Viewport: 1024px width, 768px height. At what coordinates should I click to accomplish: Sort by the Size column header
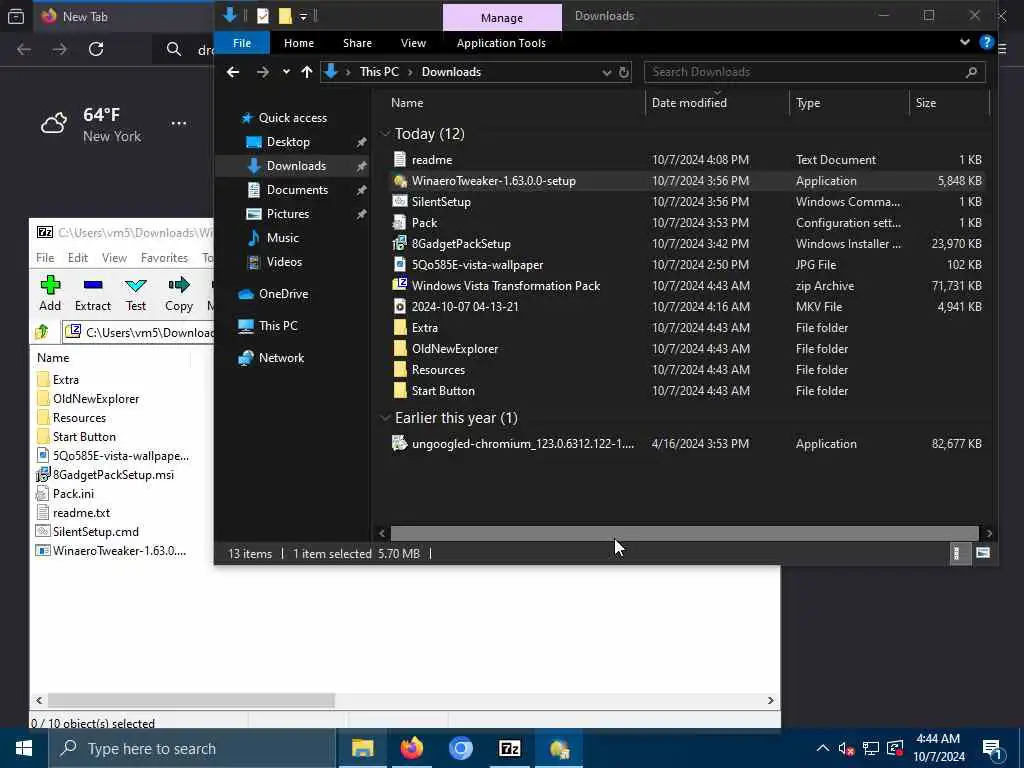pyautogui.click(x=949, y=103)
